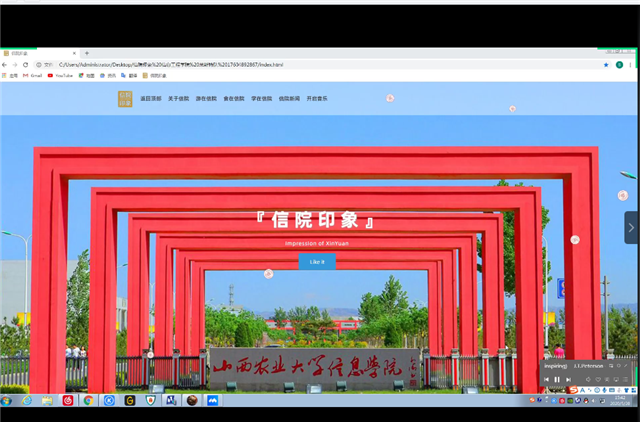Click the 返回顶部 navigation item
This screenshot has width=640, height=422.
(x=151, y=98)
